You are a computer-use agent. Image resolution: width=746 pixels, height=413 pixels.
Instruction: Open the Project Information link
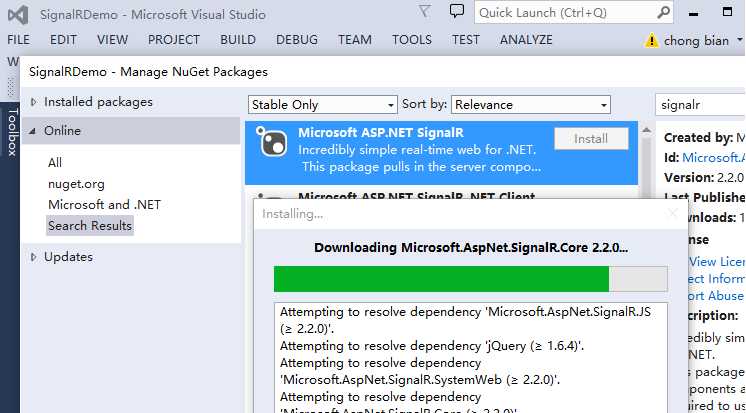[717, 279]
